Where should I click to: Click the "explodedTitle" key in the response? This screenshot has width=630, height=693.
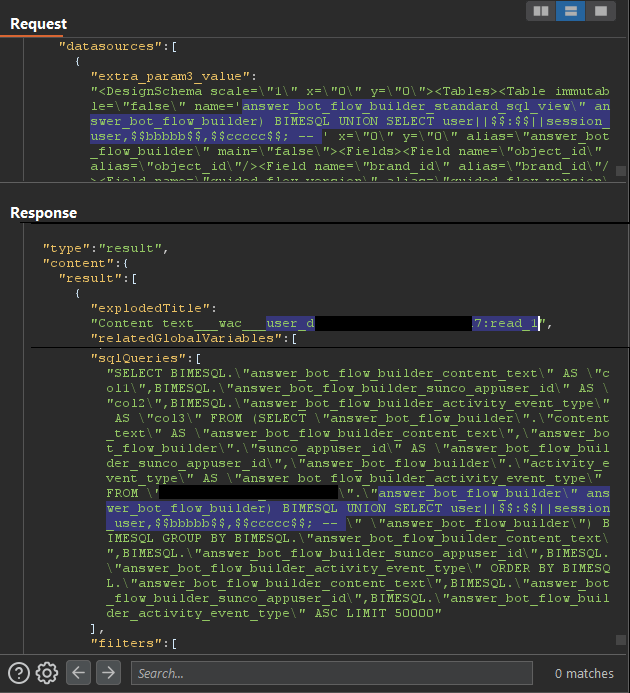[148, 308]
